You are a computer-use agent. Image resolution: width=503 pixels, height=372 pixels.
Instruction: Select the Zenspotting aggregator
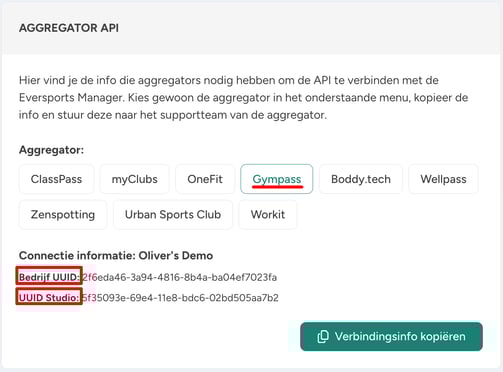[x=63, y=214]
